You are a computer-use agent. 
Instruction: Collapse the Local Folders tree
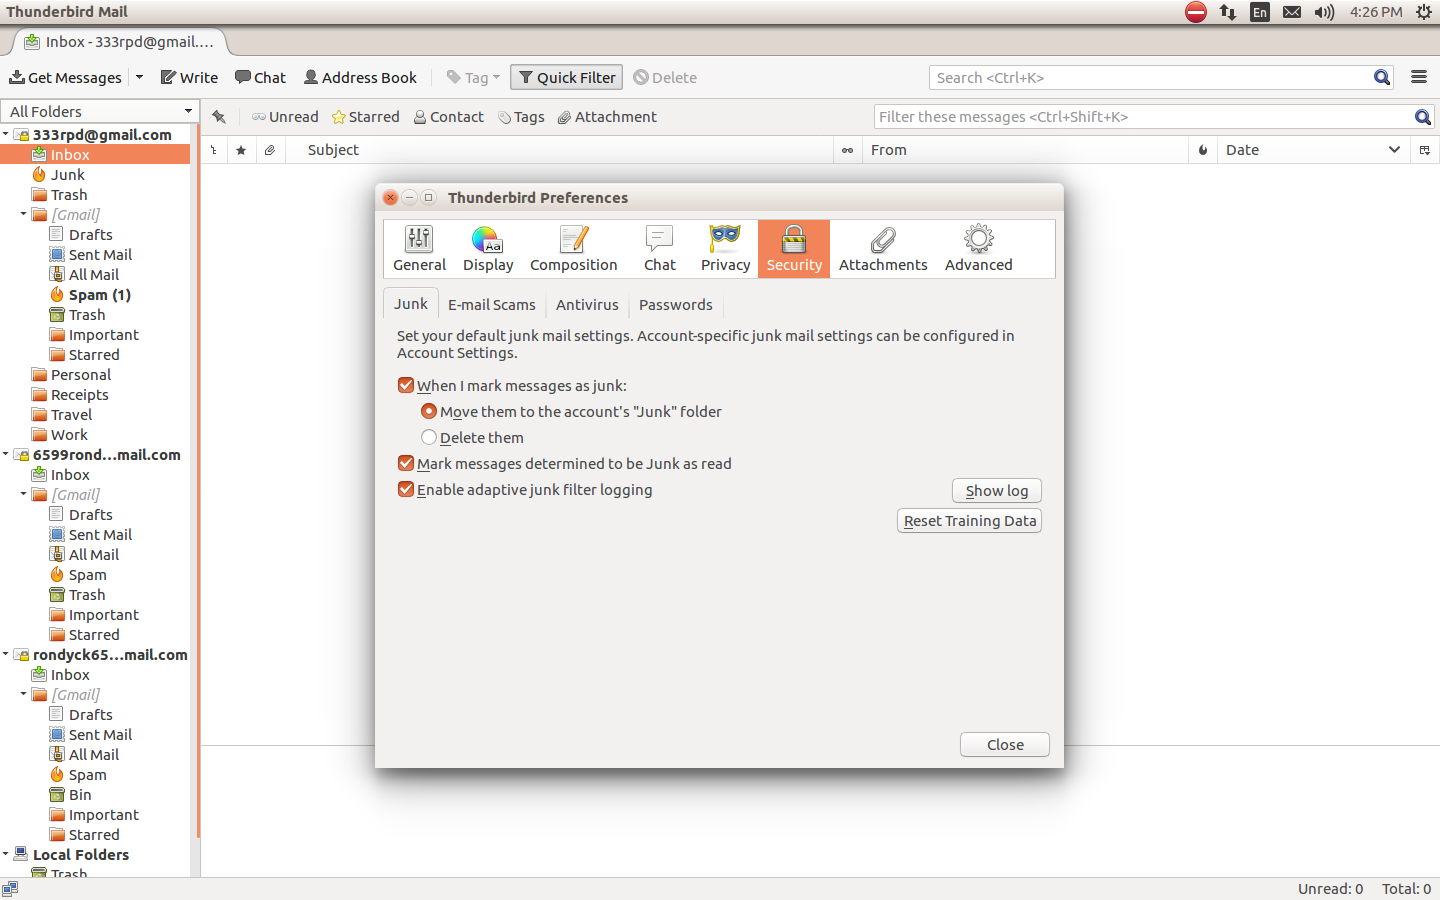point(6,854)
